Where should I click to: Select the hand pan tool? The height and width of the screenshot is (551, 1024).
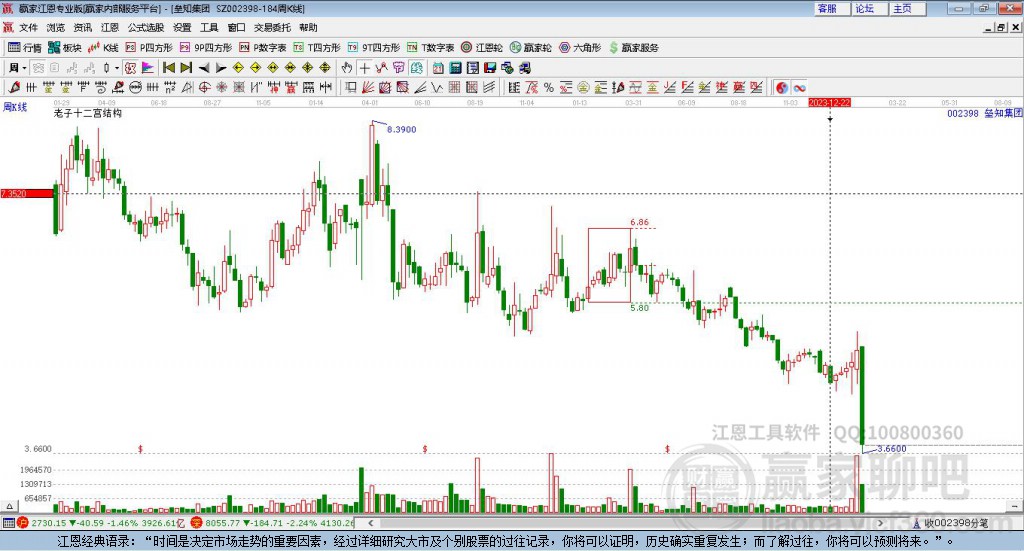pos(347,67)
